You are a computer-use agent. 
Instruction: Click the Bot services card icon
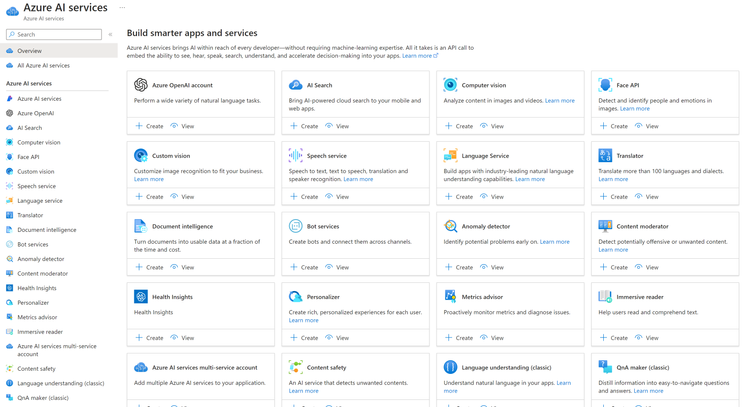pos(295,226)
